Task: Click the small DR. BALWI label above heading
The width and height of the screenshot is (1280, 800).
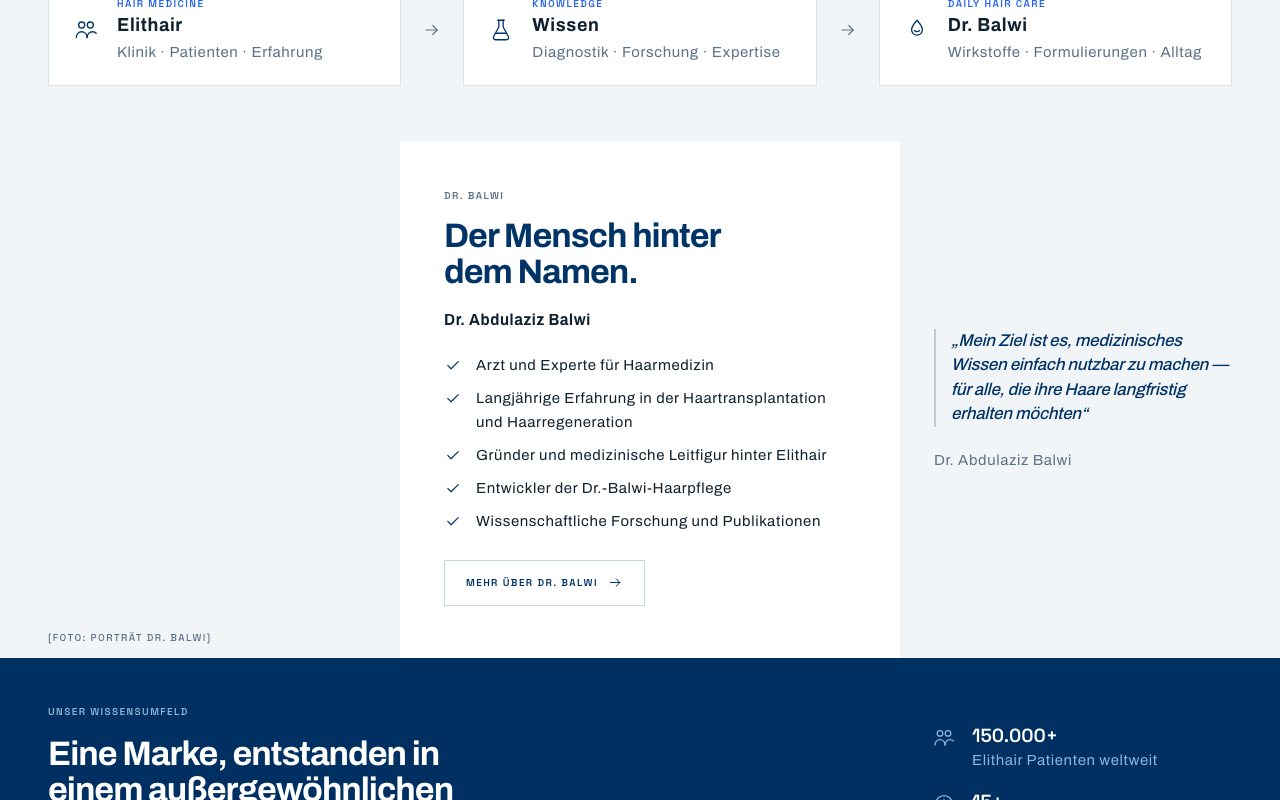Action: click(x=474, y=196)
